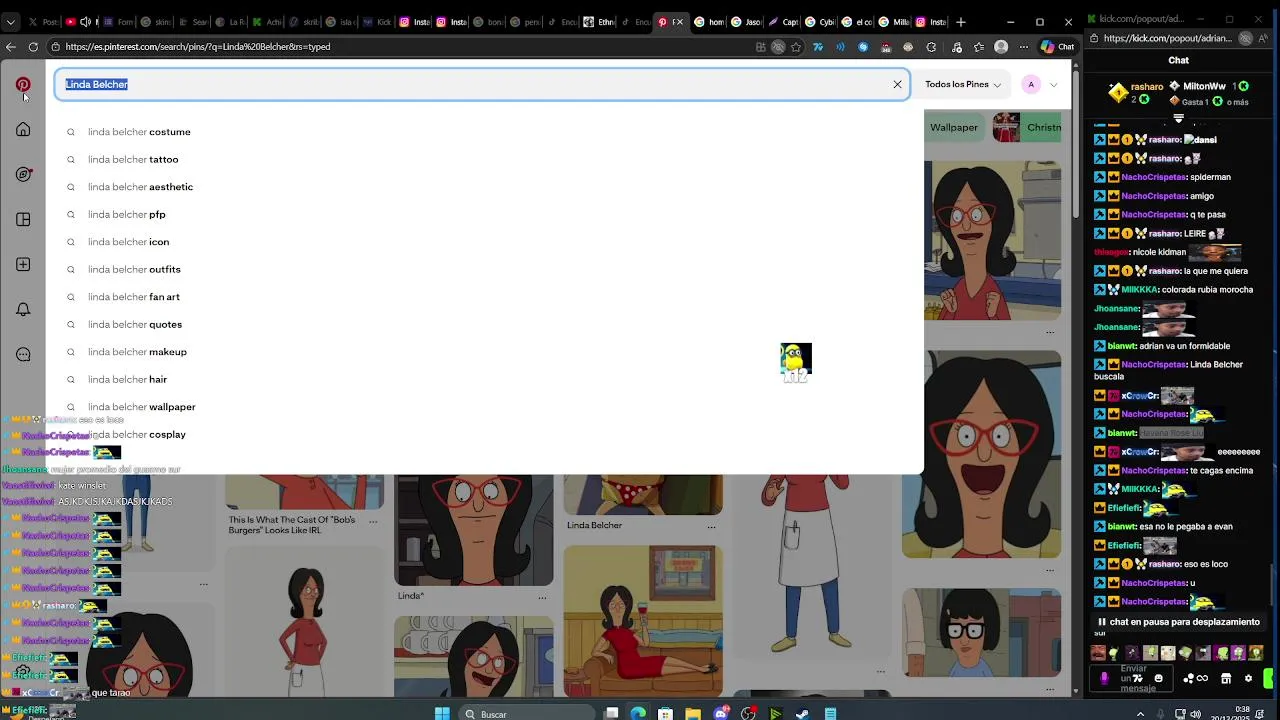
Task: Bookmark this page with the star icon
Action: (x=796, y=47)
